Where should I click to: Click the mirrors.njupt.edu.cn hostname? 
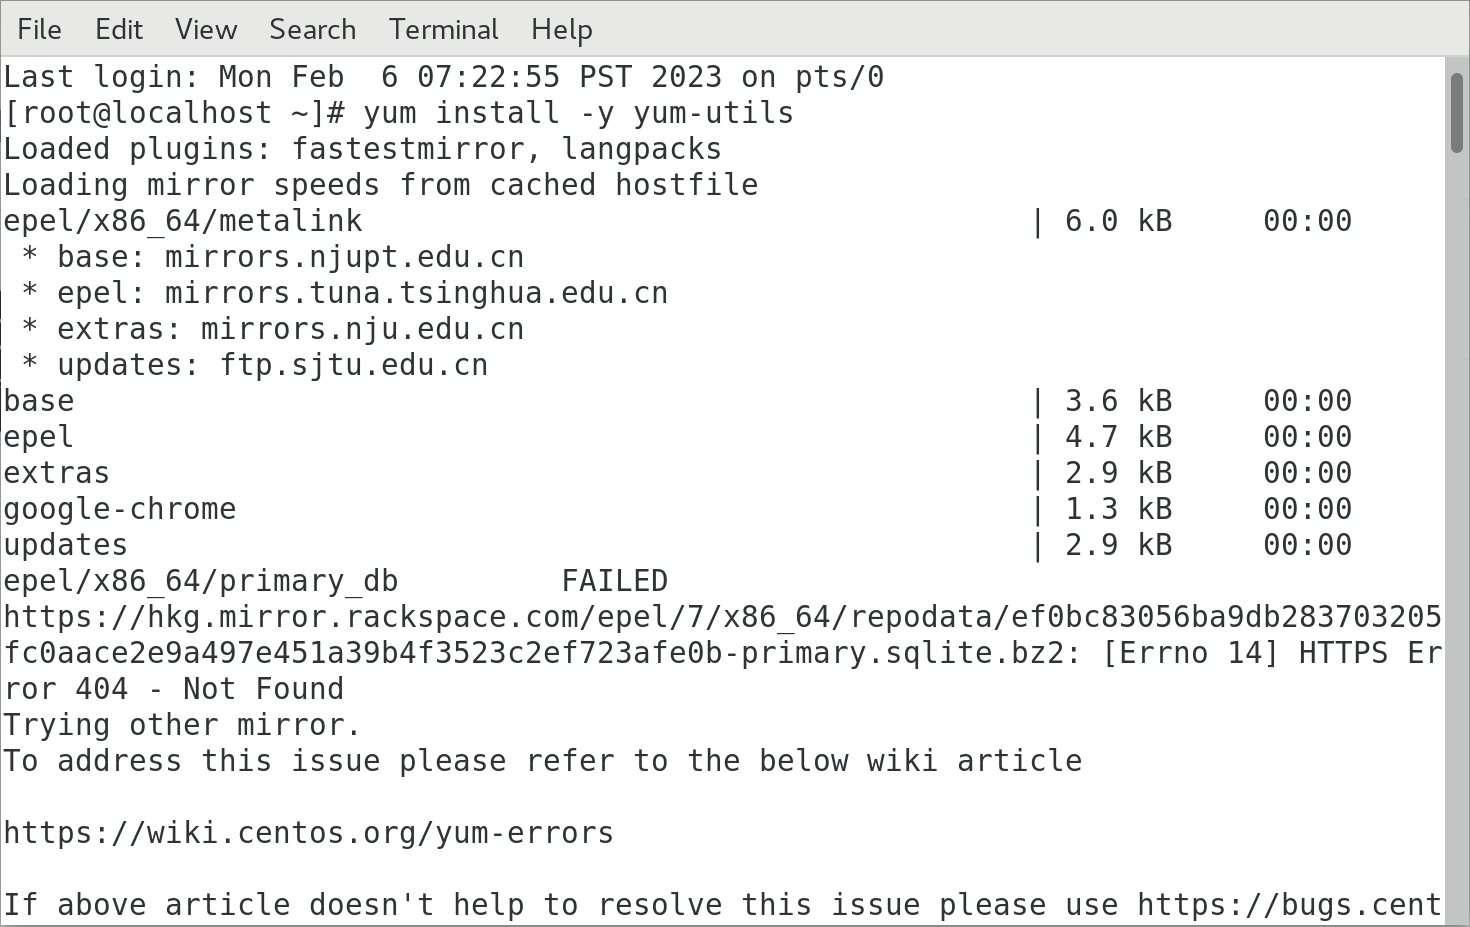(x=344, y=257)
